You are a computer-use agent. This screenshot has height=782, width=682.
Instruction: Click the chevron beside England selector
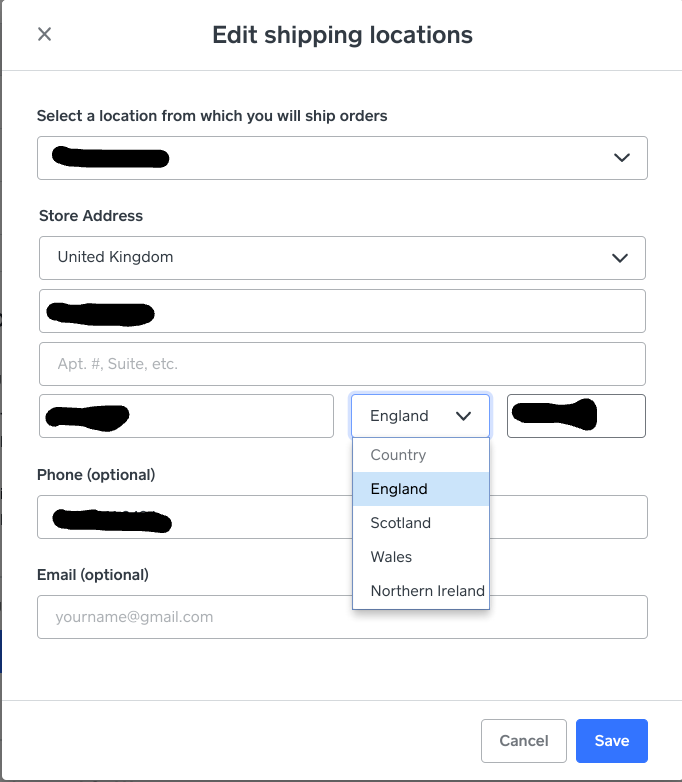tap(464, 416)
